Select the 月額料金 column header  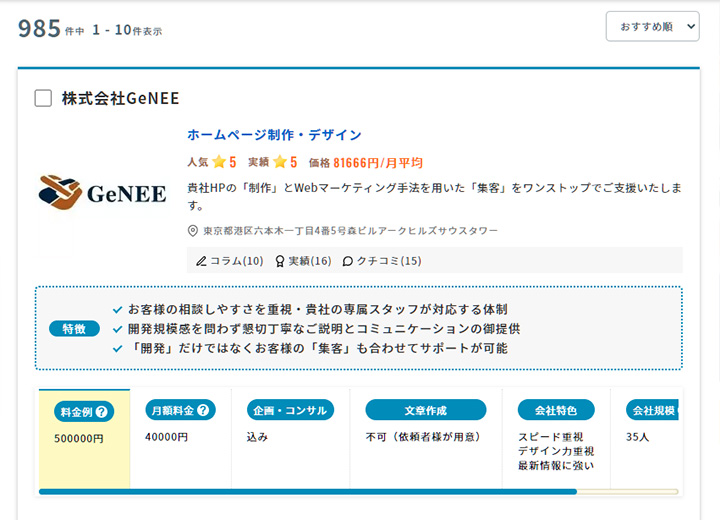pyautogui.click(x=180, y=410)
